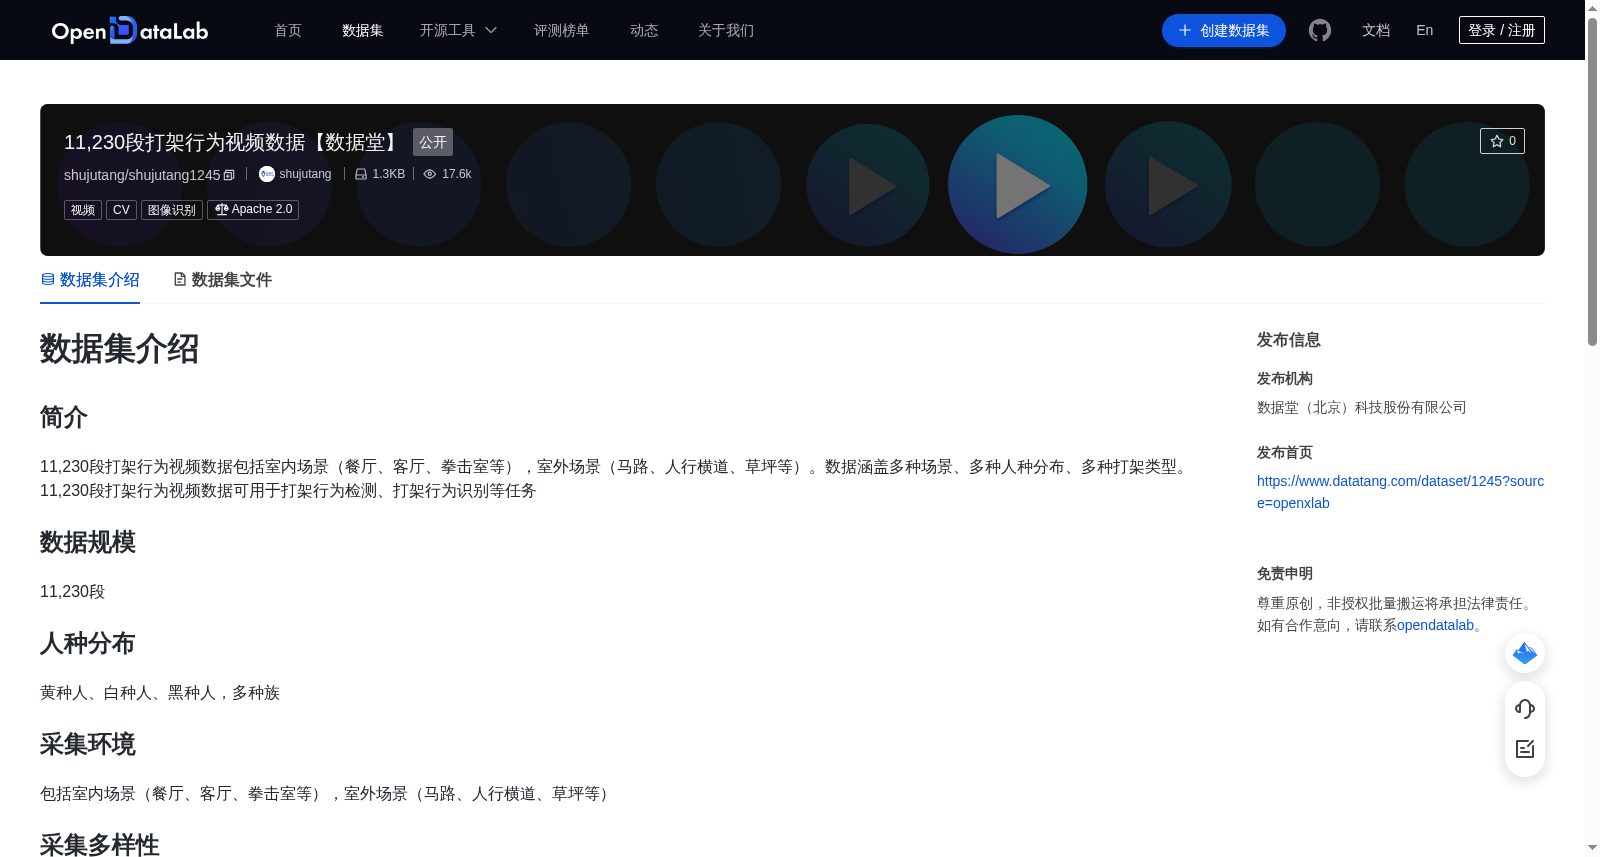Viewport: 1600px width, 857px height.
Task: Click the 简介 heading
Action: click(64, 417)
